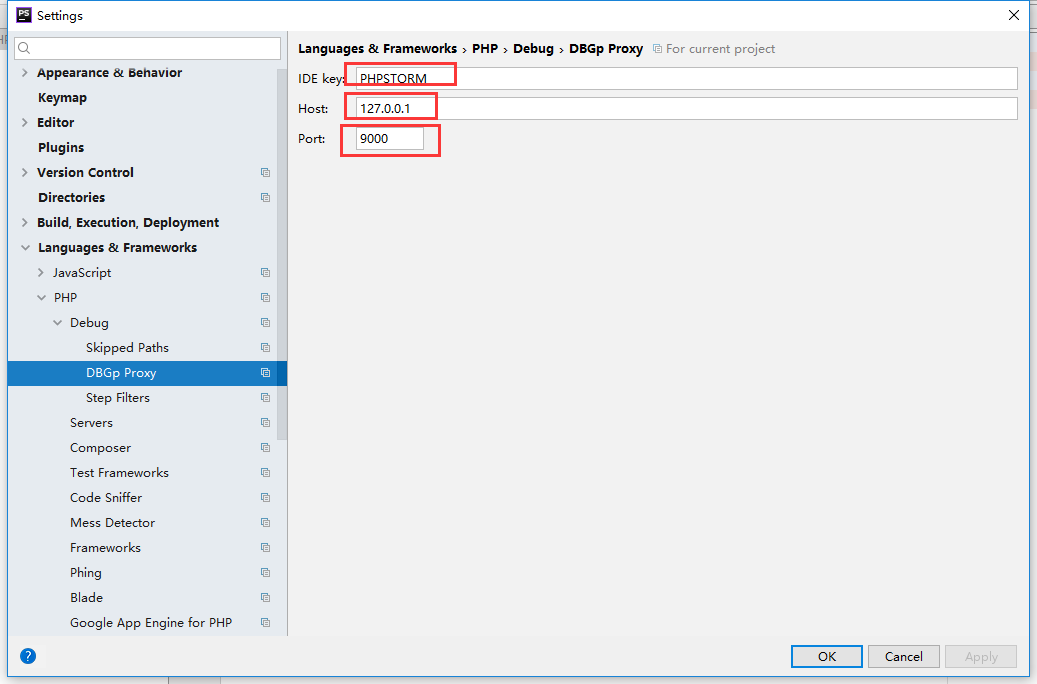Expand the Version Control section

(x=24, y=173)
